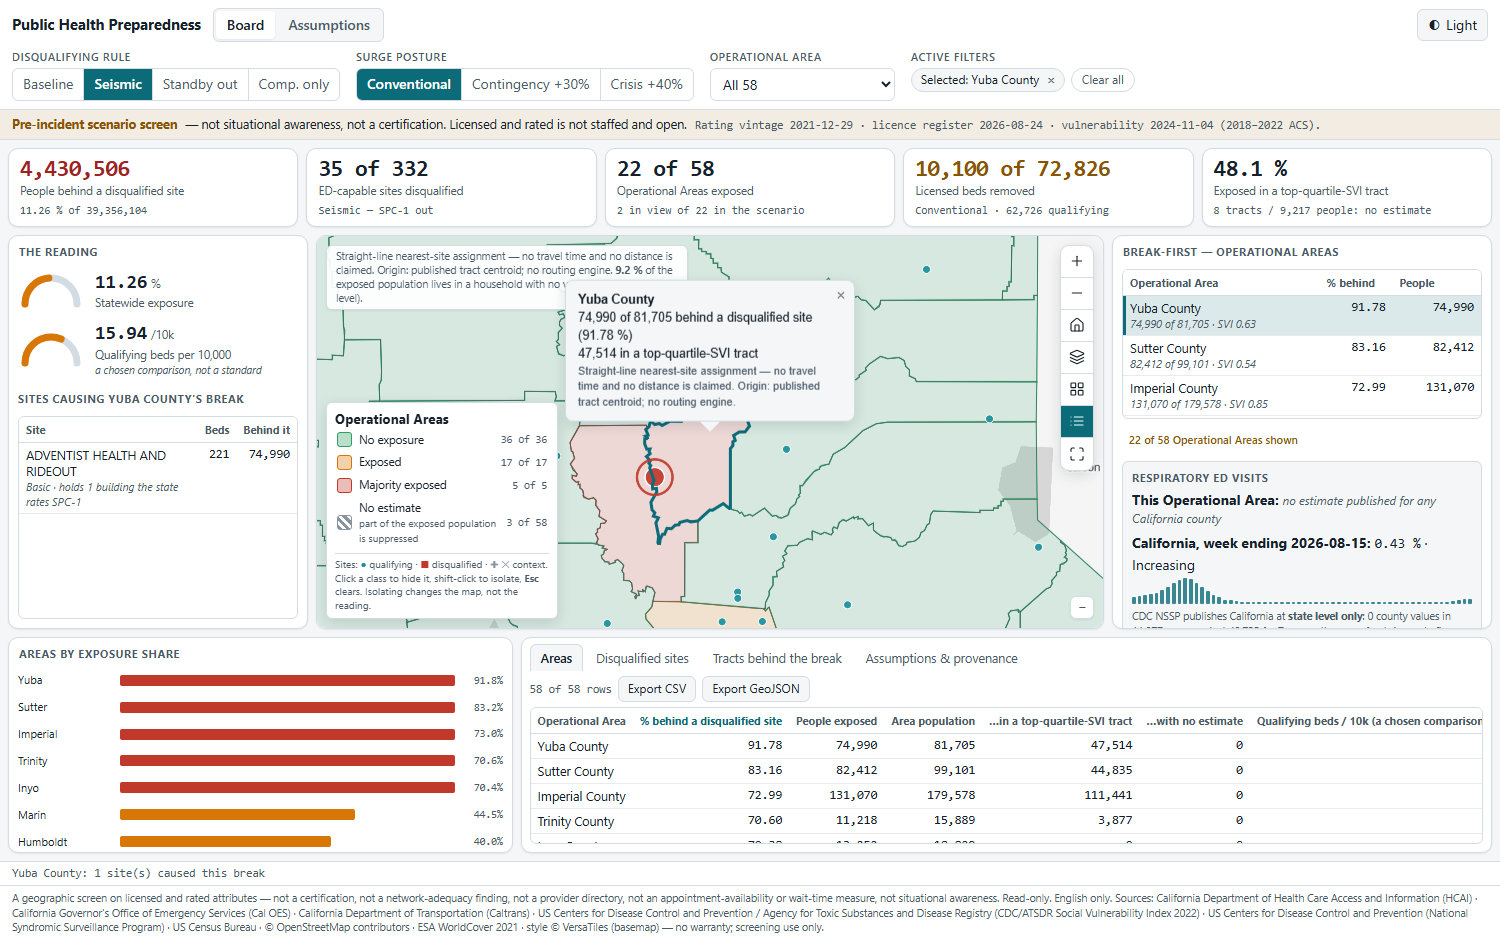1500x940 pixels.
Task: Click the Clear all filters button
Action: [1102, 80]
